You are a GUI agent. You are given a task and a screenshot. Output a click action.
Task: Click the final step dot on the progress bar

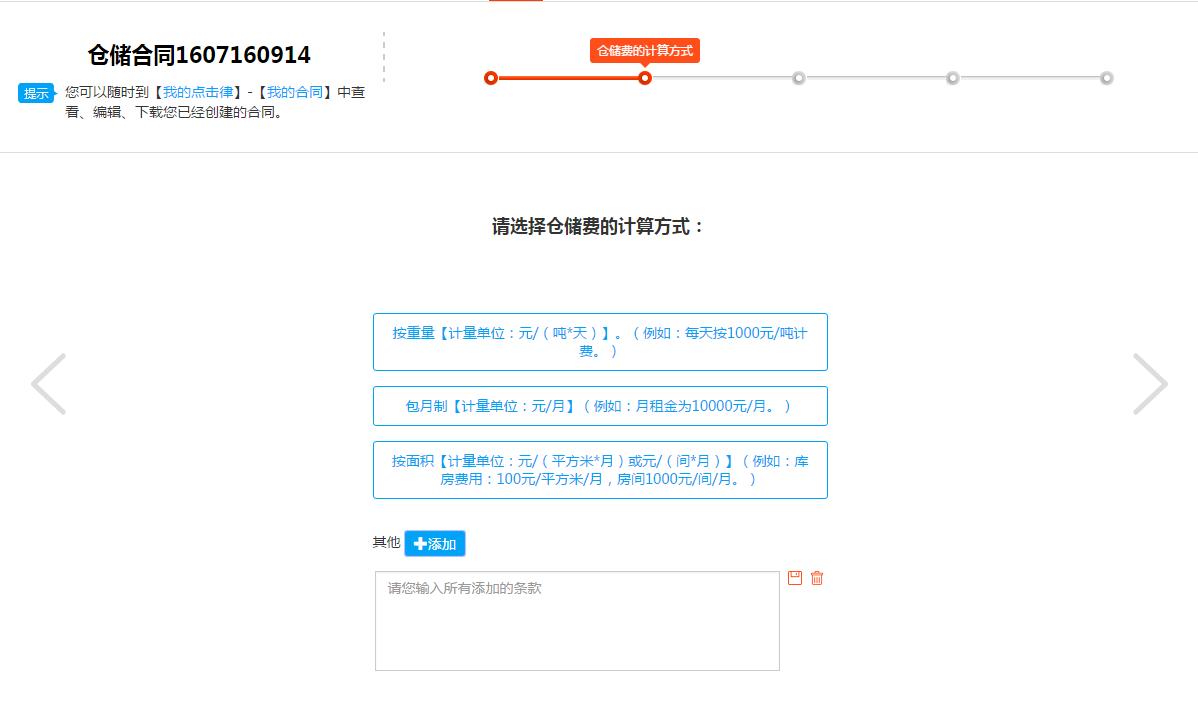click(x=1106, y=77)
